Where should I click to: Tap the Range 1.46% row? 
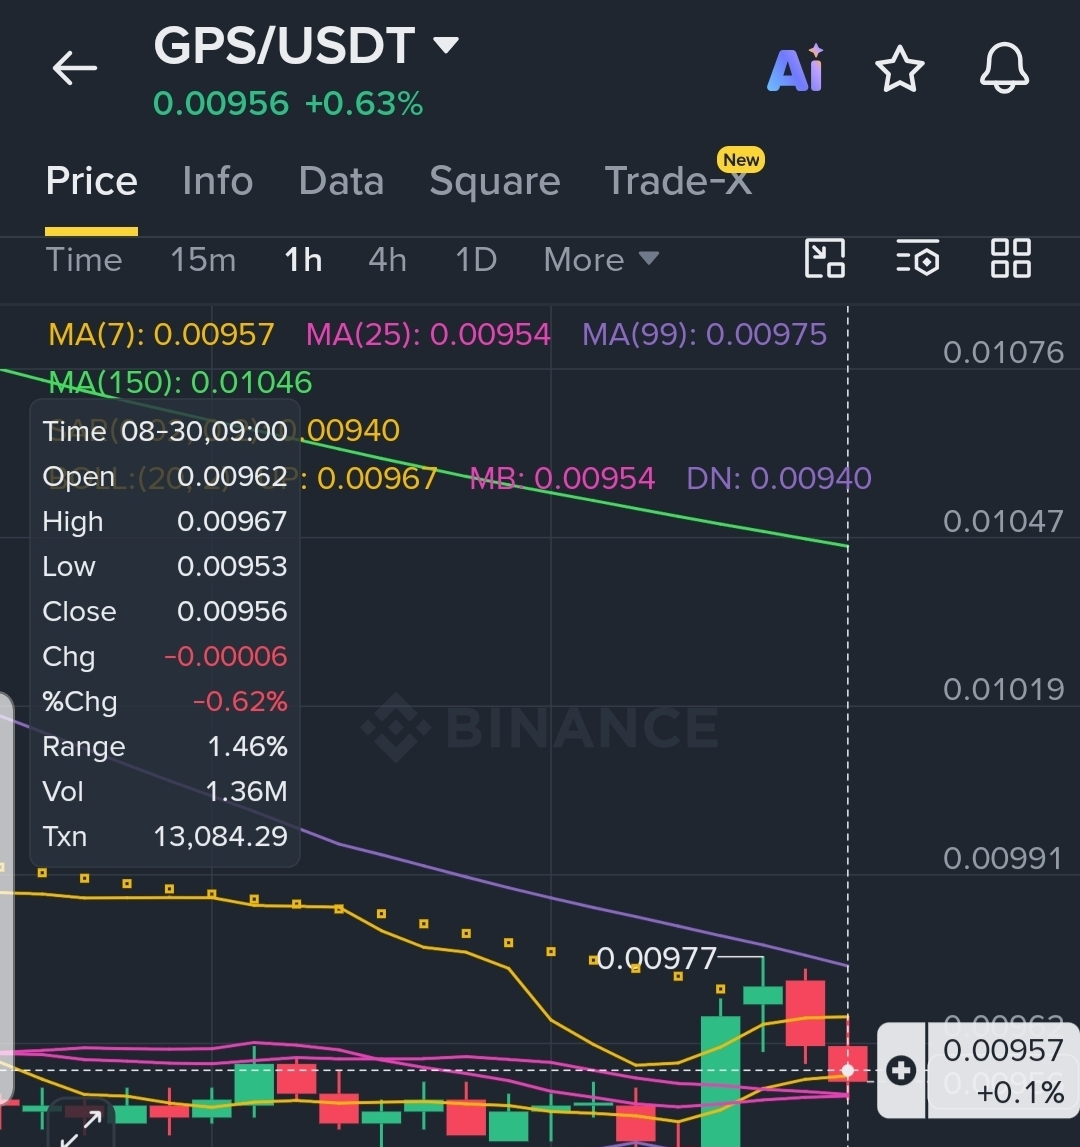[x=165, y=746]
